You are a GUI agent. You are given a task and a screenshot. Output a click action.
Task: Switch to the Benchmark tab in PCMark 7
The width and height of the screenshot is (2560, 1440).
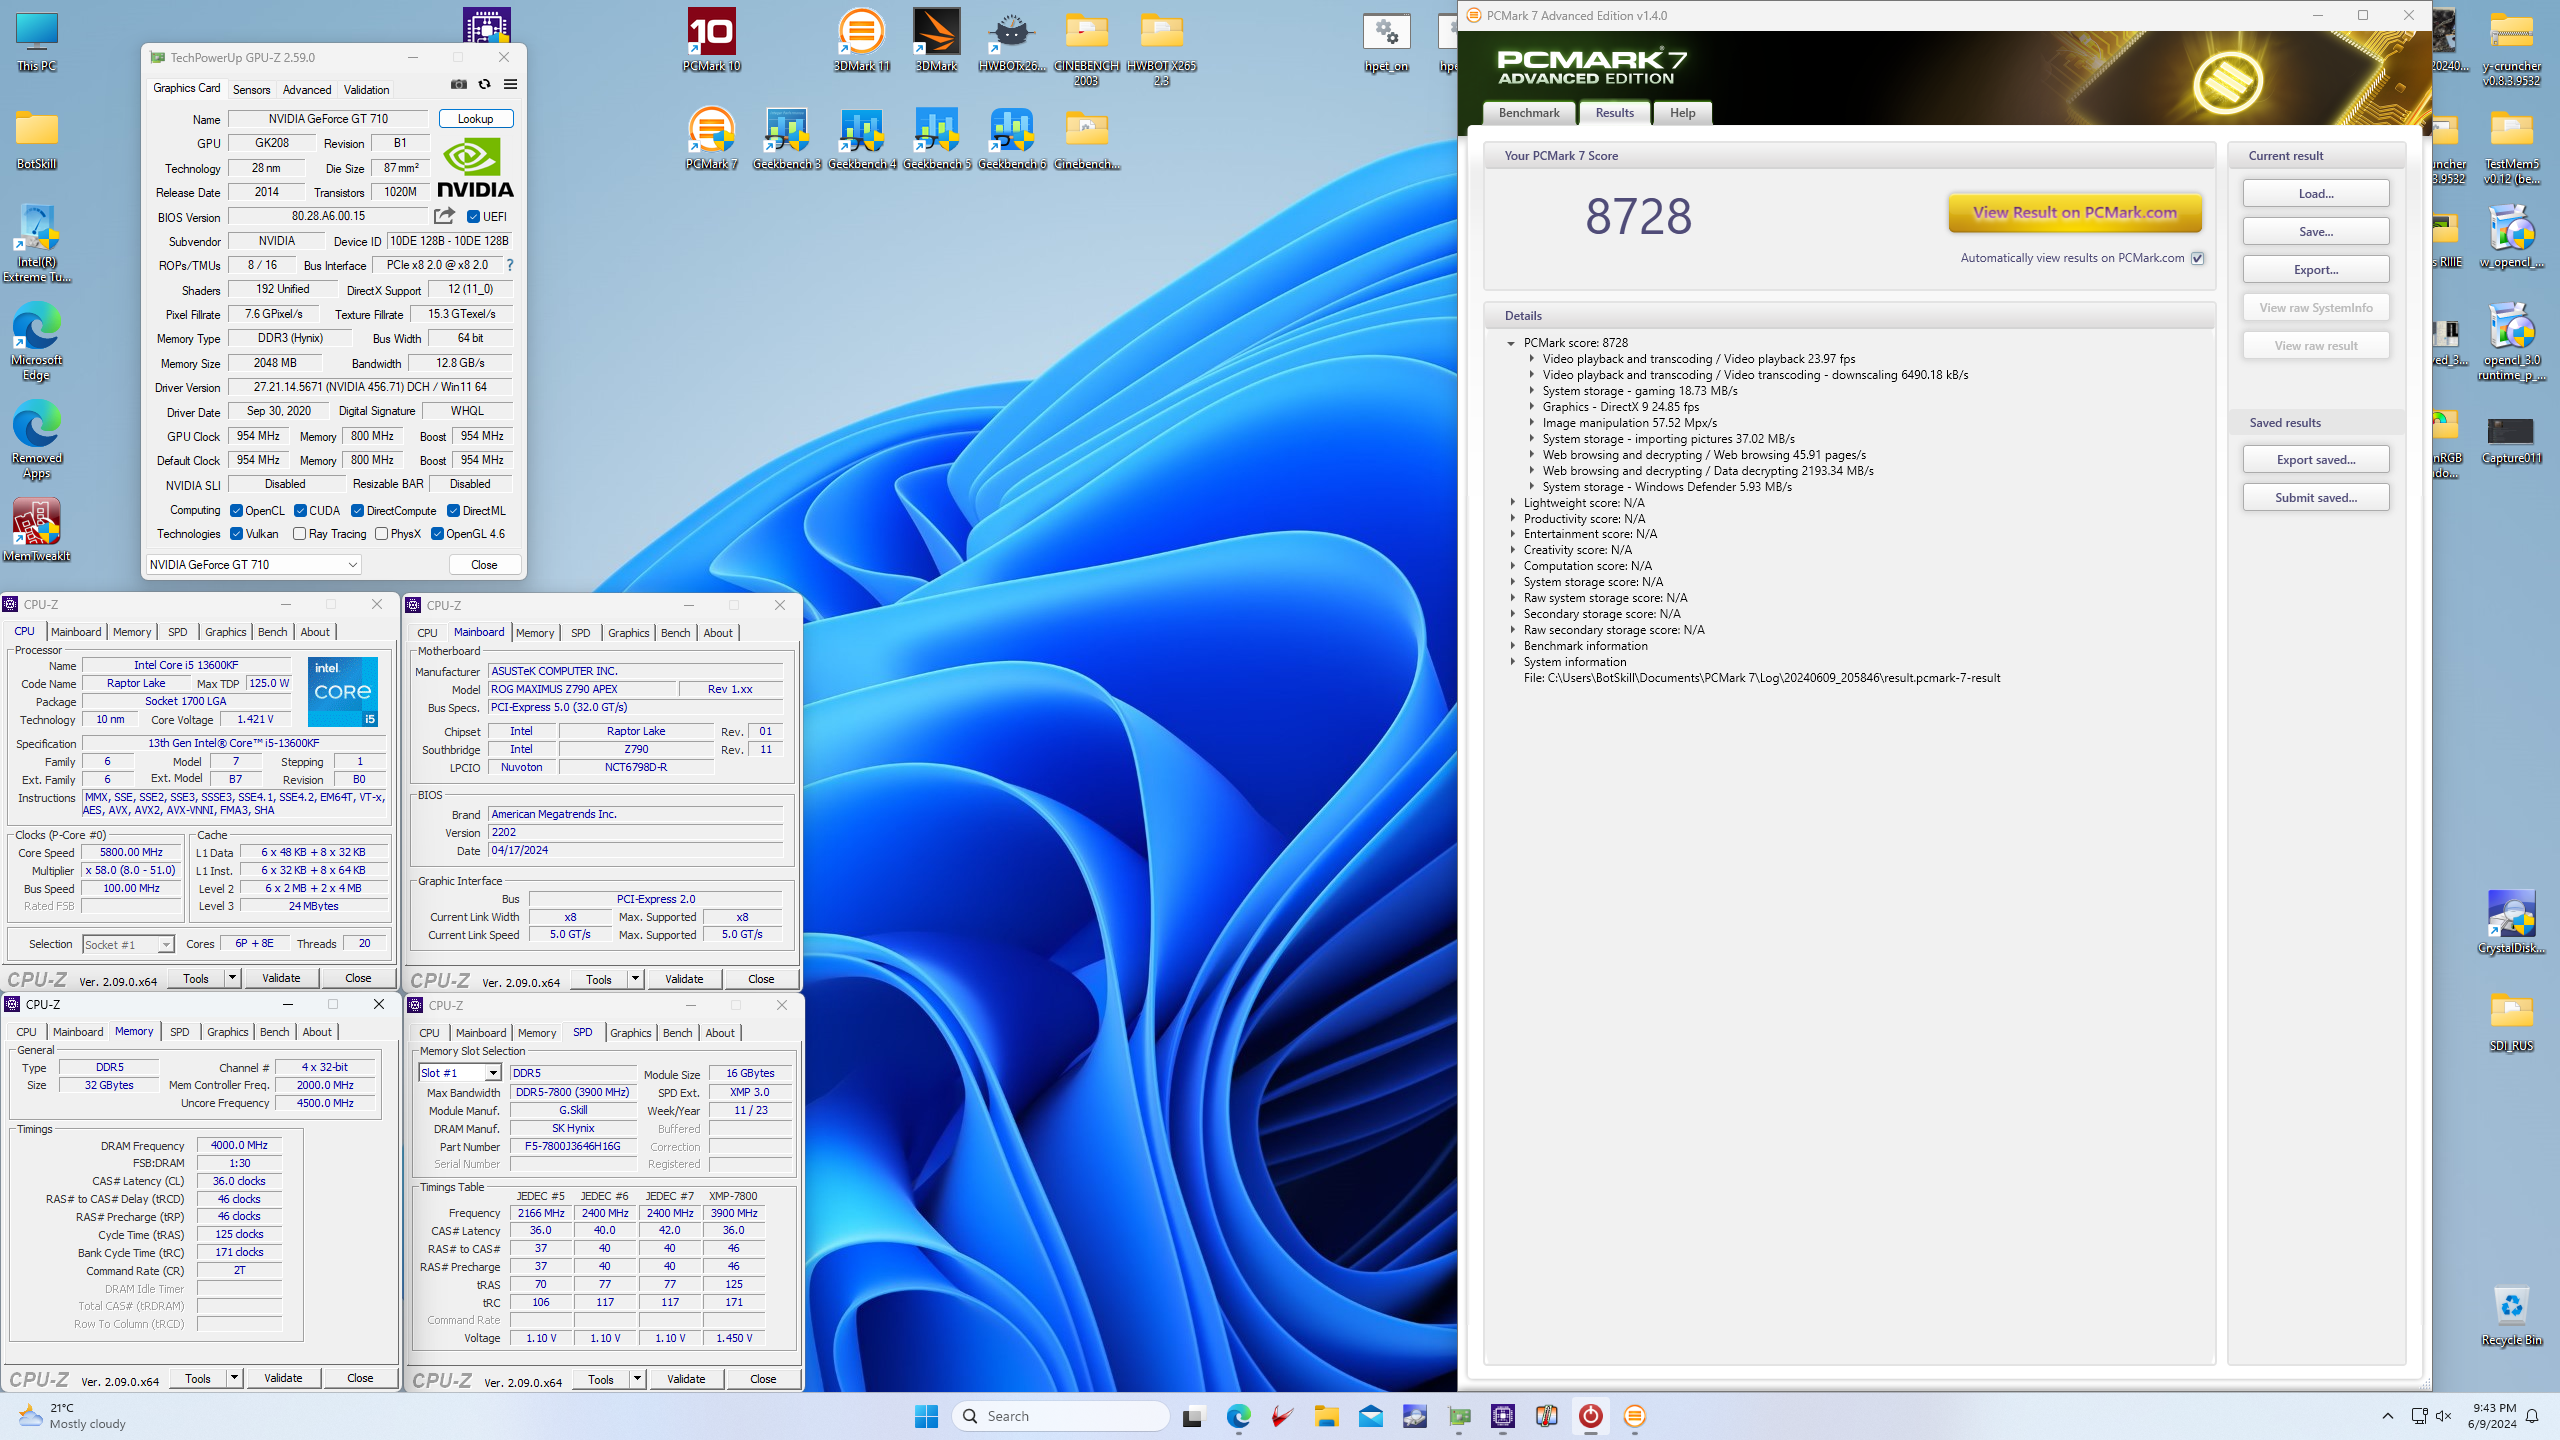pyautogui.click(x=1529, y=113)
